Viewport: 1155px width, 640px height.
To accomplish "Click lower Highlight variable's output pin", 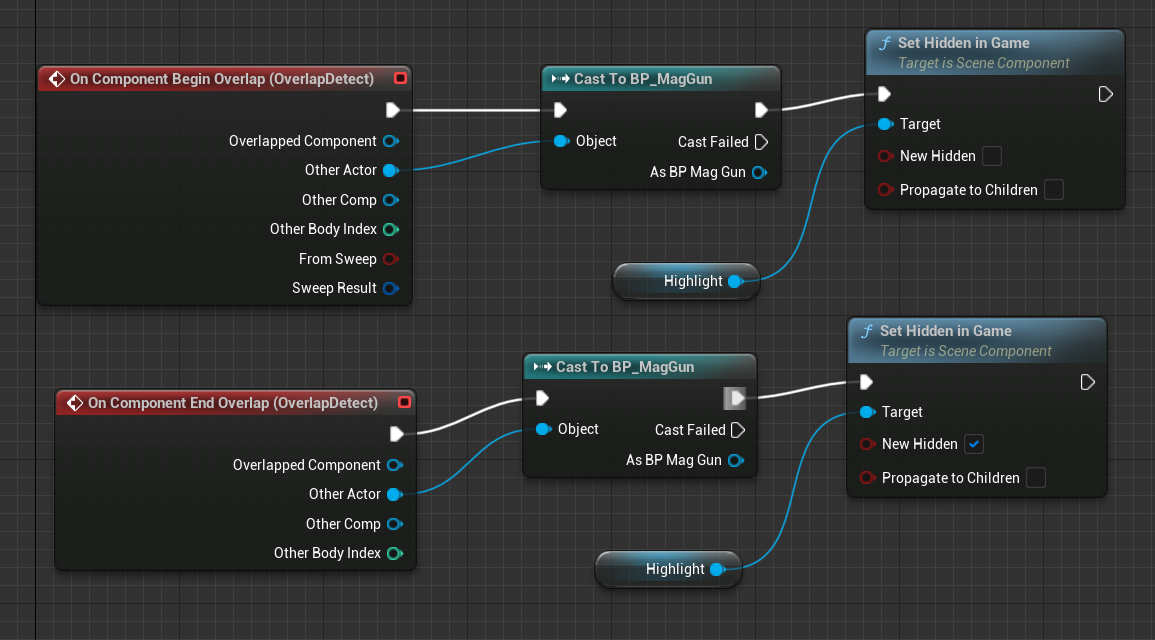I will click(x=717, y=569).
